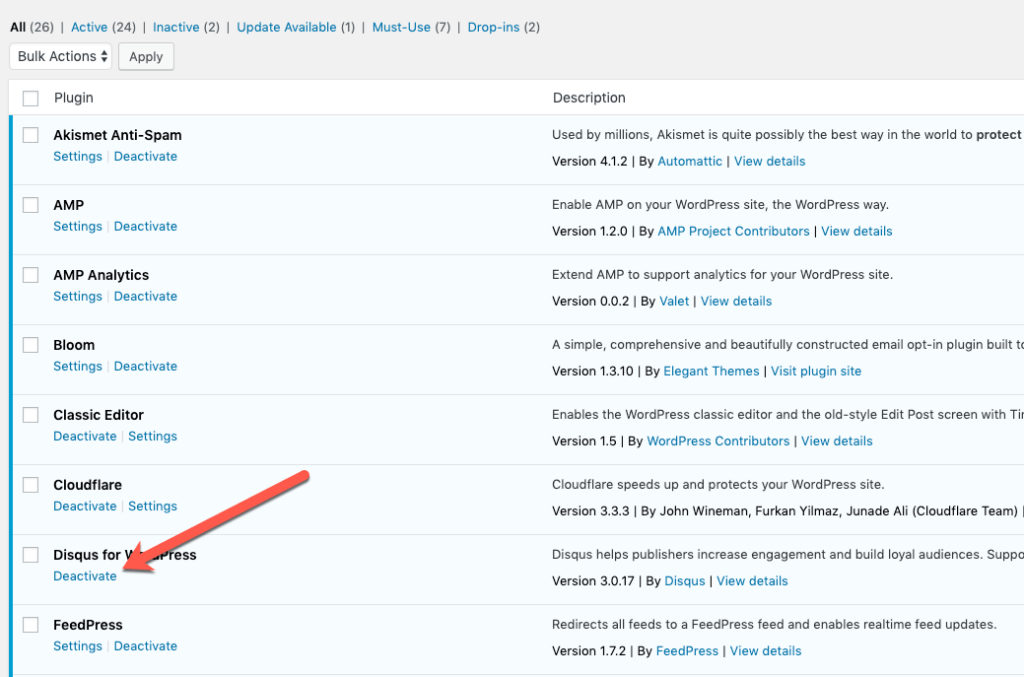Screen dimensions: 1024x677
Task: Select the FeedPress plugin name
Action: (88, 625)
